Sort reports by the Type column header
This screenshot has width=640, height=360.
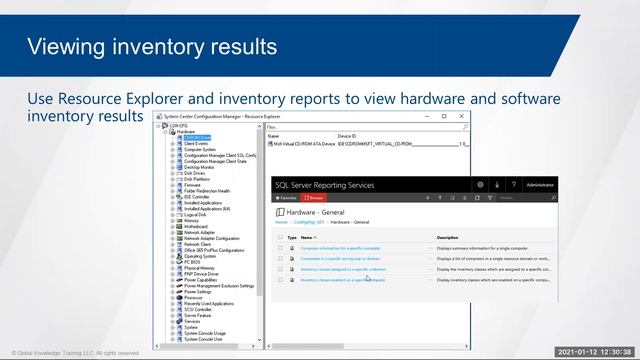tap(292, 238)
